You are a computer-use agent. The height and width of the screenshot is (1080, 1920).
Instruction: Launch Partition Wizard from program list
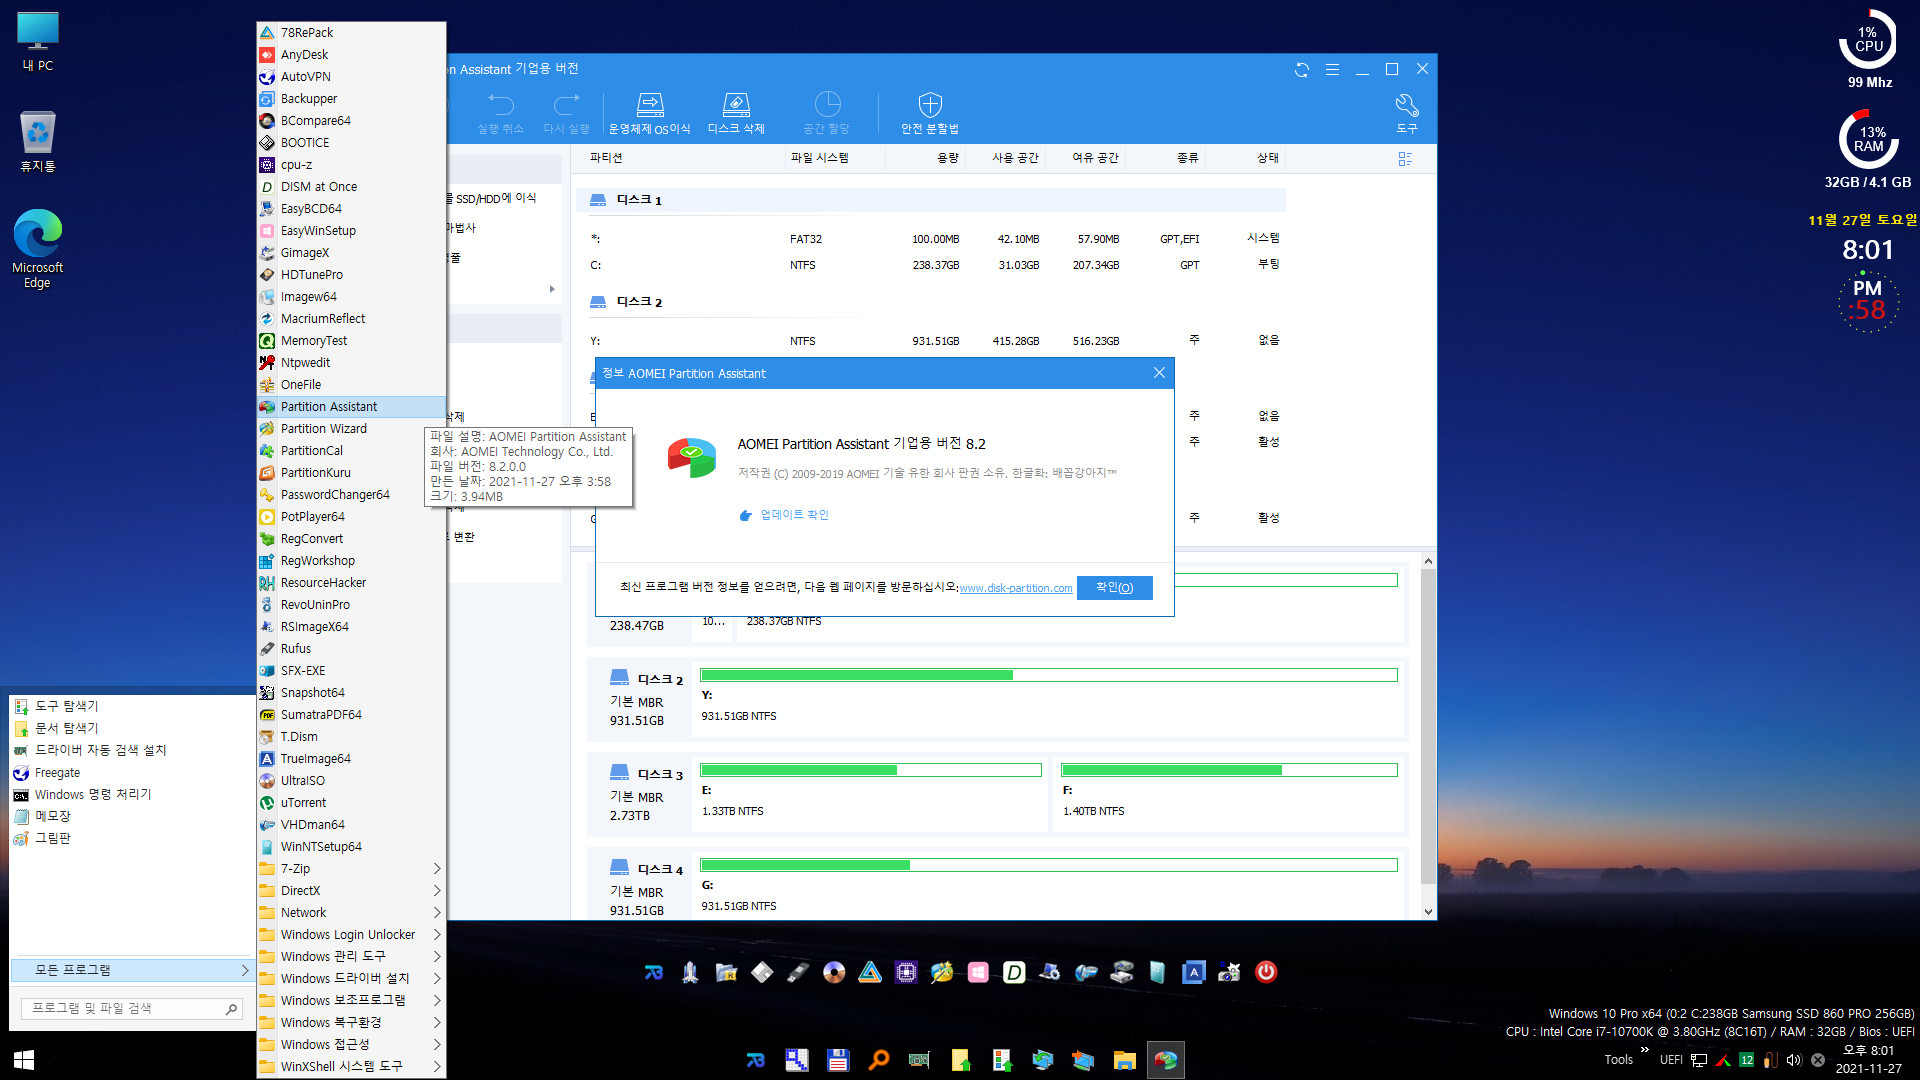(x=351, y=429)
